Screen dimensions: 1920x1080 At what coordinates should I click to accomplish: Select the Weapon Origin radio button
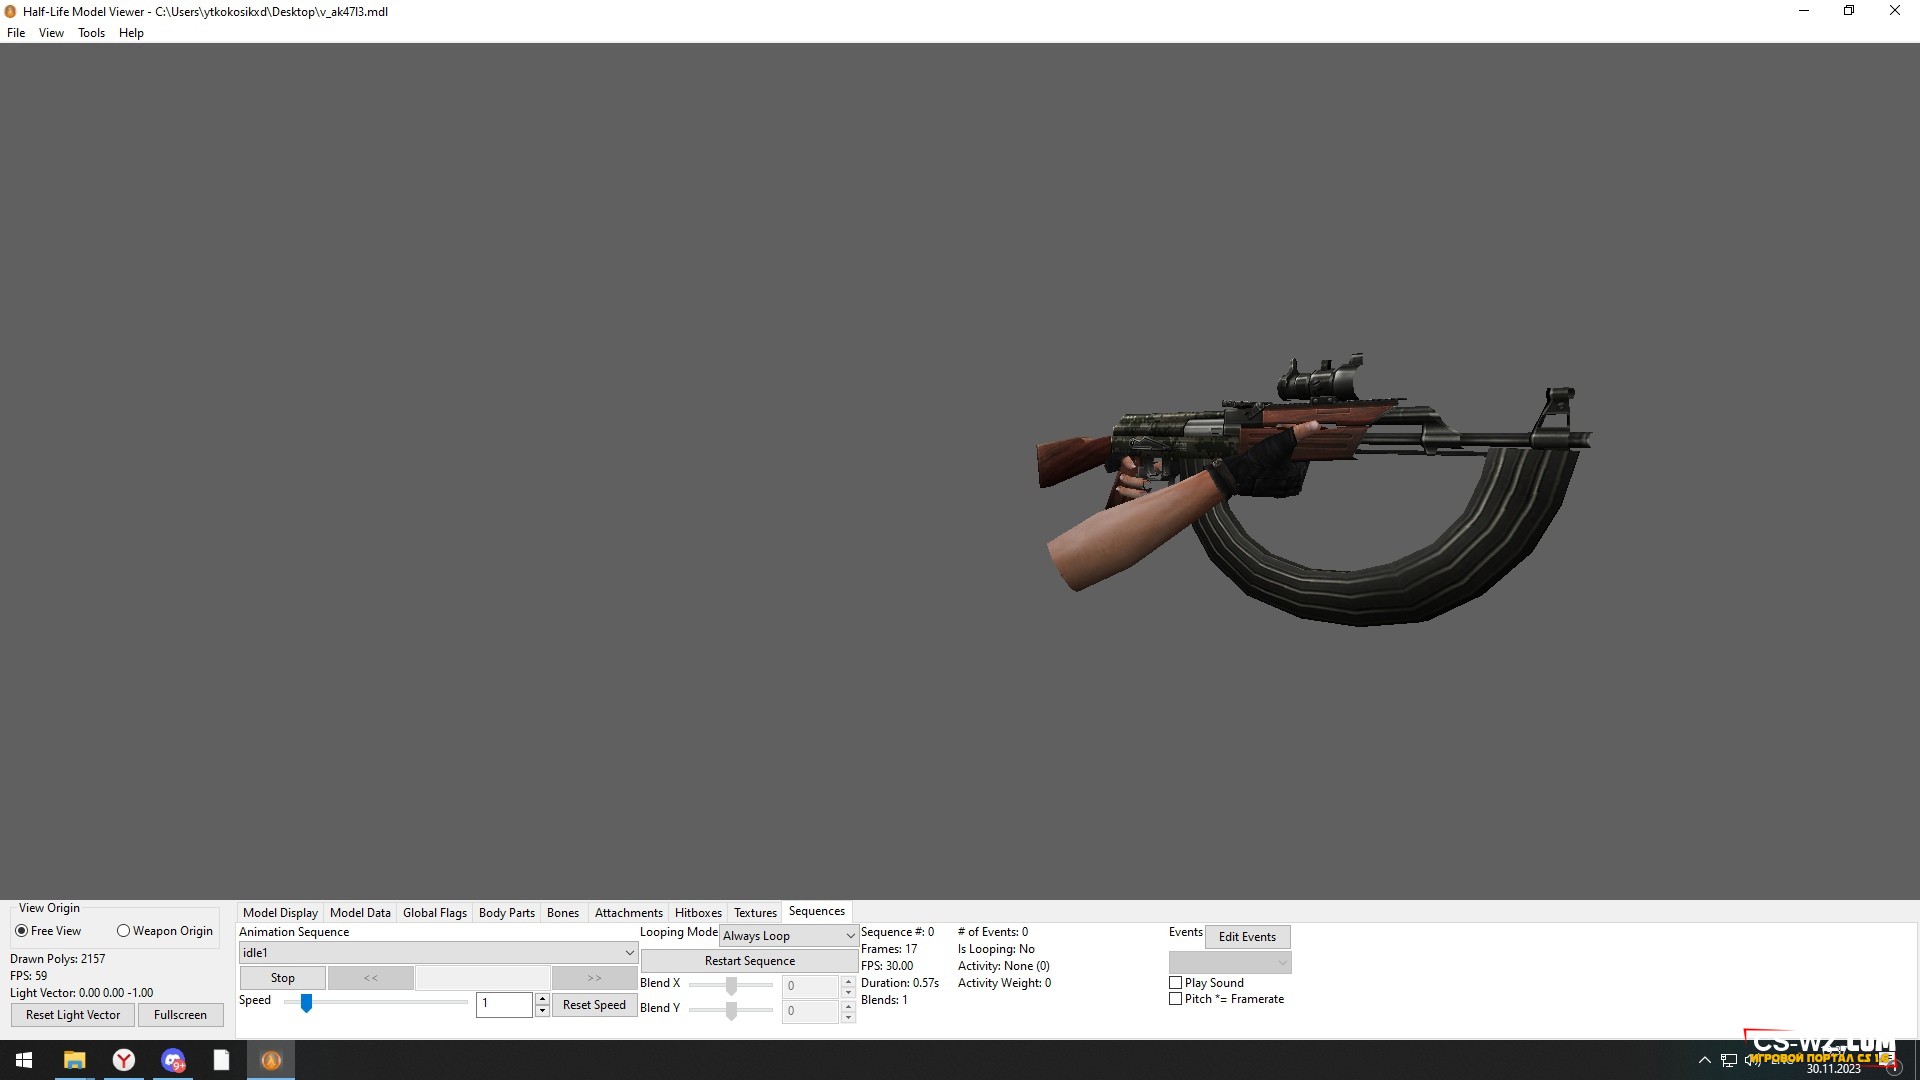coord(123,931)
